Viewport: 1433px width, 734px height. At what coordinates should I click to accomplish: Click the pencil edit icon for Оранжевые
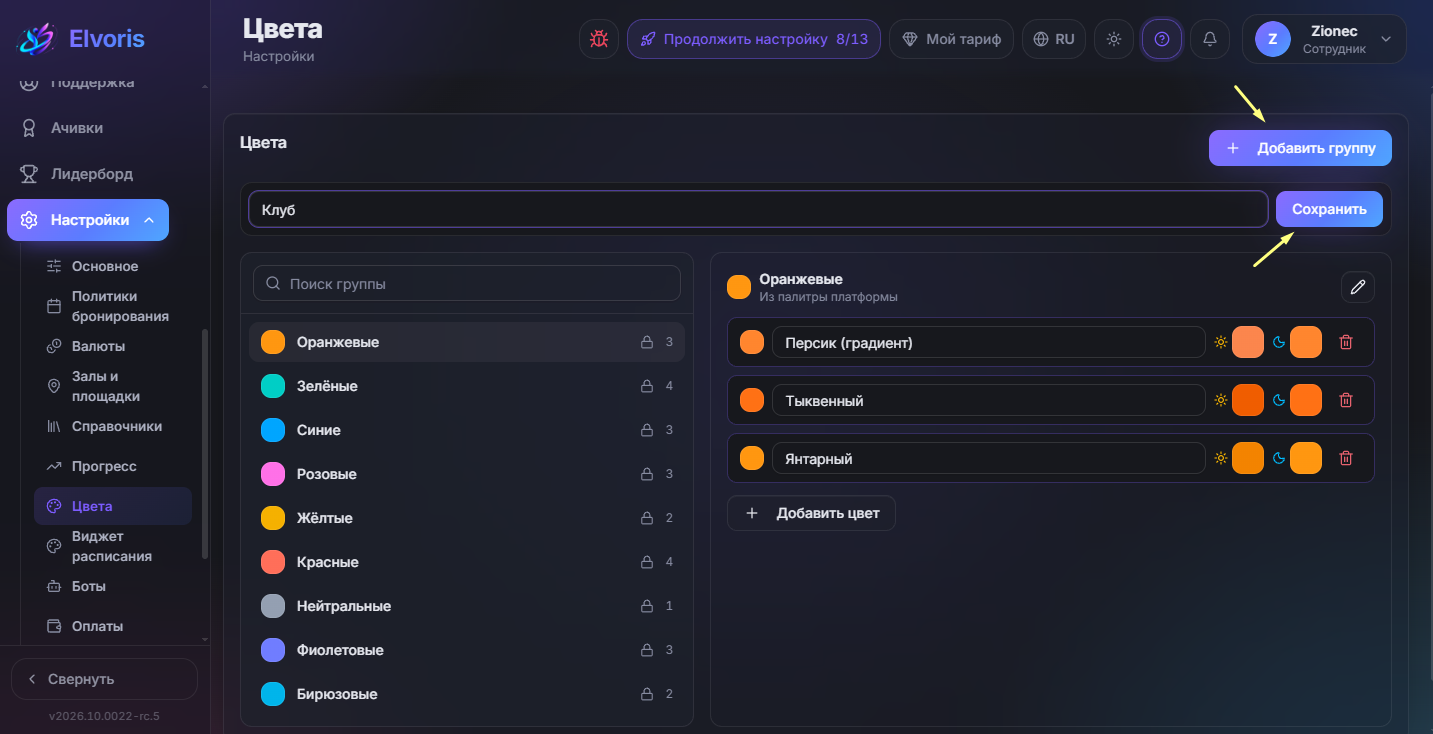coord(1358,287)
